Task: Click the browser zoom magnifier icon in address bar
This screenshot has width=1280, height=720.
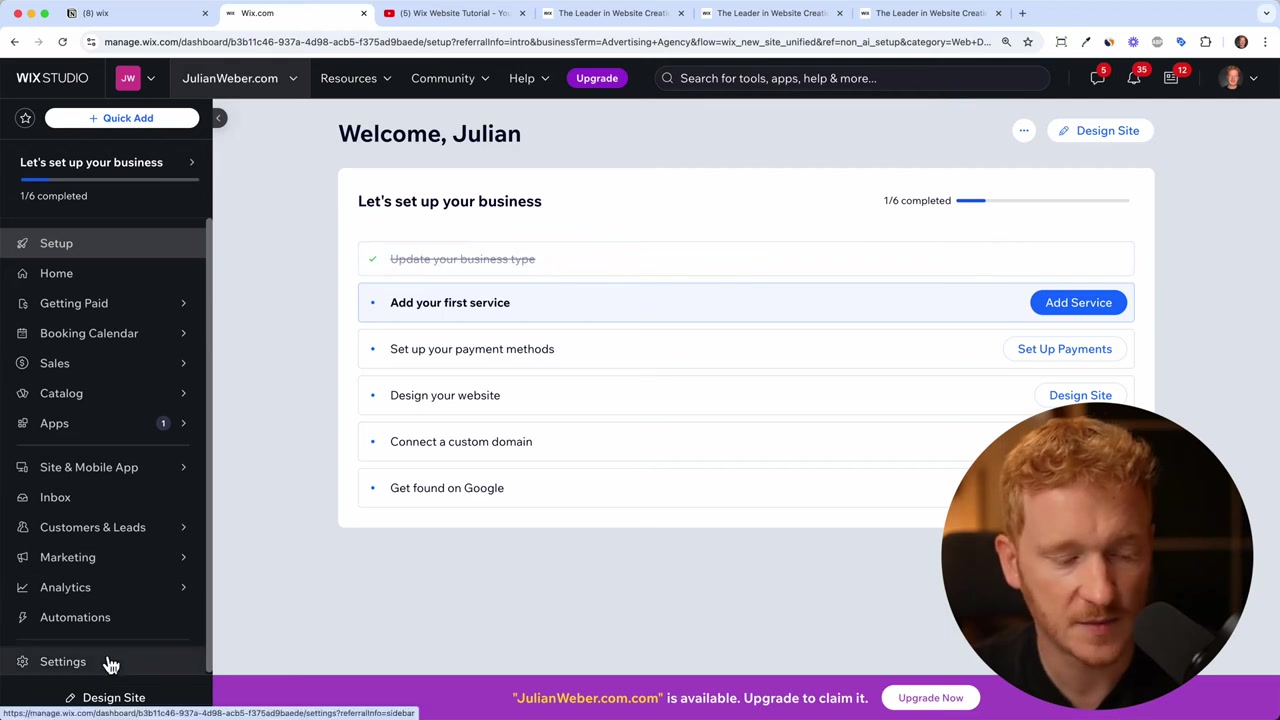Action: (x=1006, y=42)
